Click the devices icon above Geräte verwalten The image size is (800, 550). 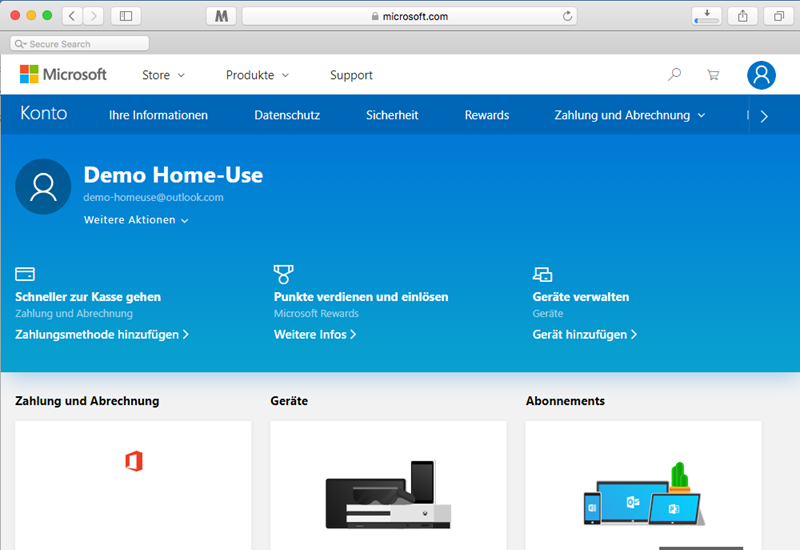(x=542, y=274)
